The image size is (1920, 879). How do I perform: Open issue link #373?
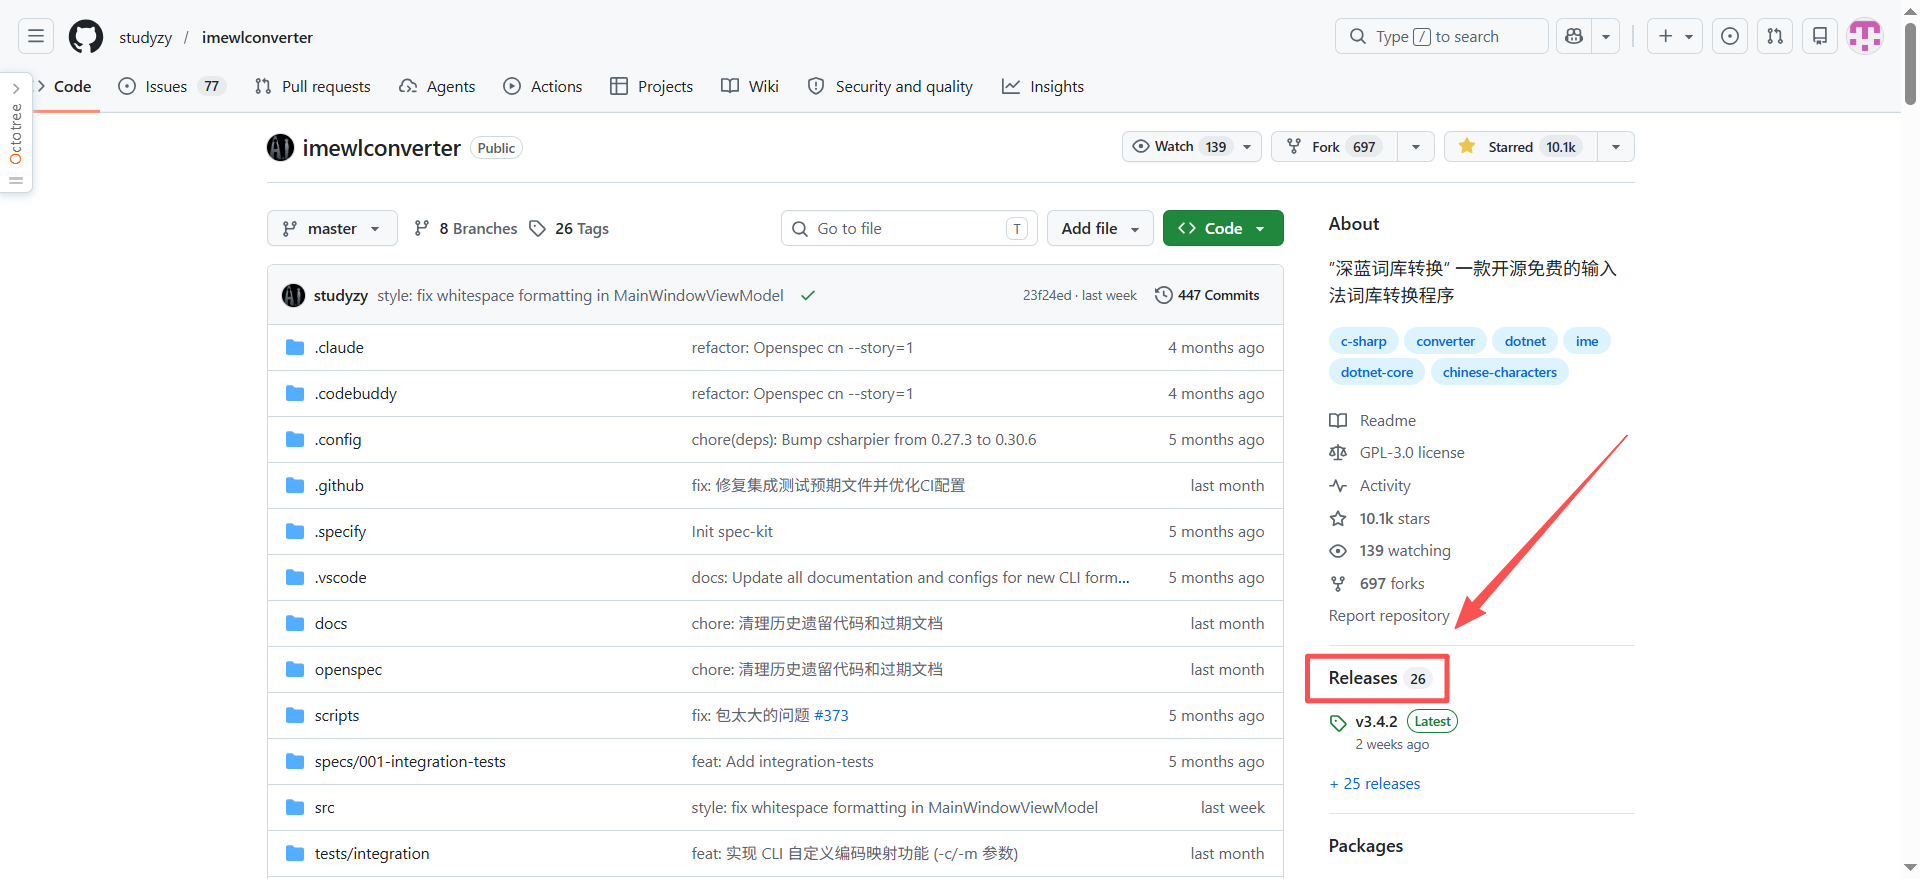click(x=831, y=716)
